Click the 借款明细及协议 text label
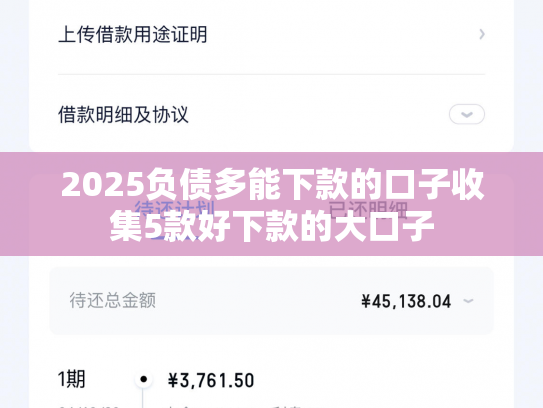The image size is (543, 408). point(123,115)
